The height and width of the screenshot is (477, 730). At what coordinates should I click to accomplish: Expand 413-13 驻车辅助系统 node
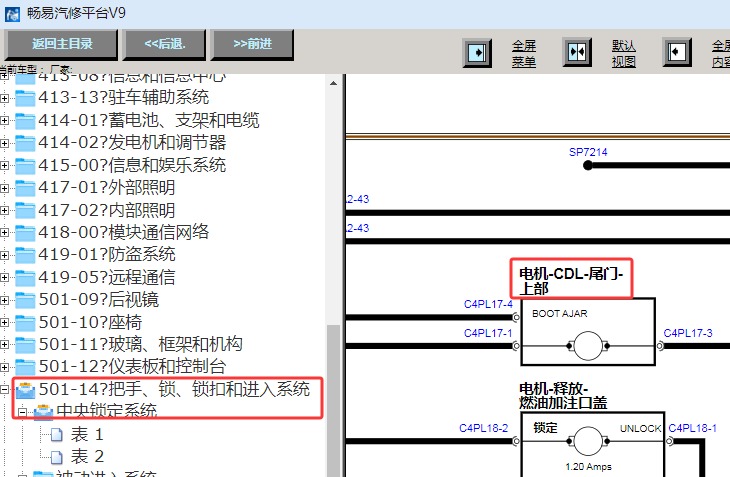pos(4,98)
